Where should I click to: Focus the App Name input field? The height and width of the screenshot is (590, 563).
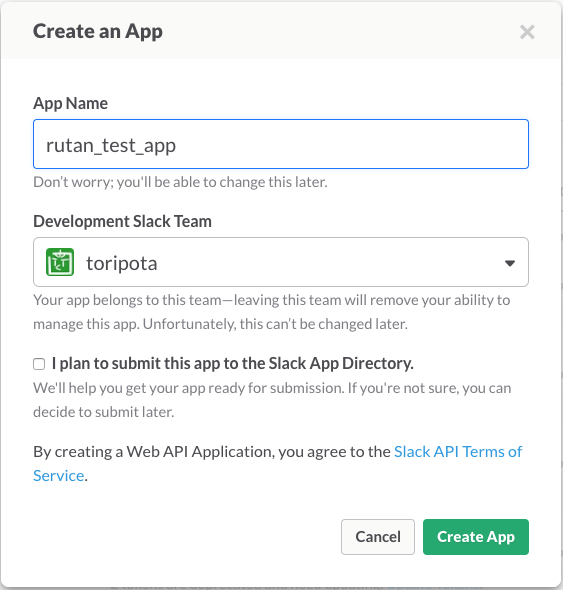click(x=281, y=144)
